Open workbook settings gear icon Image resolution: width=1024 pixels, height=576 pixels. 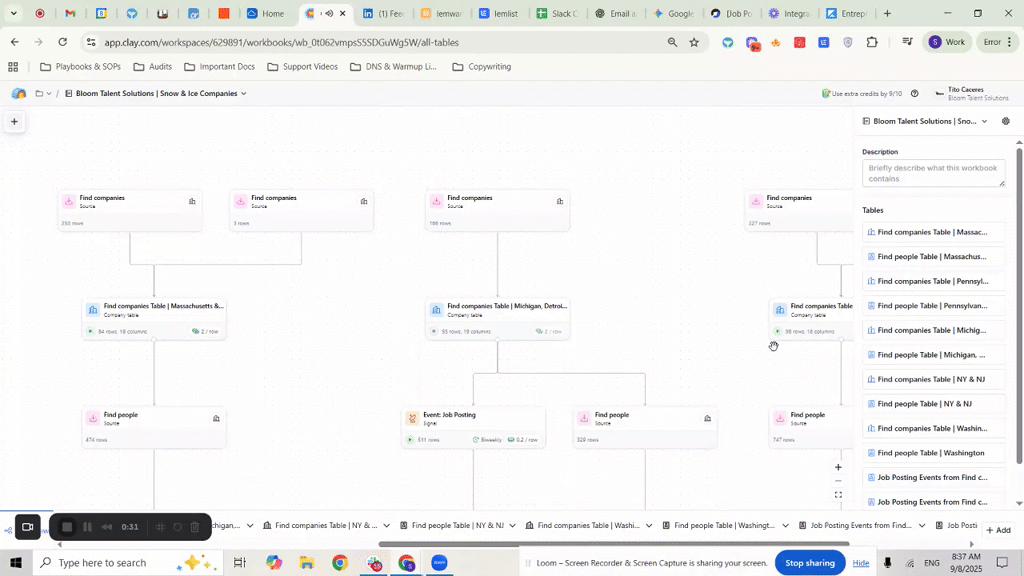pyautogui.click(x=1006, y=121)
